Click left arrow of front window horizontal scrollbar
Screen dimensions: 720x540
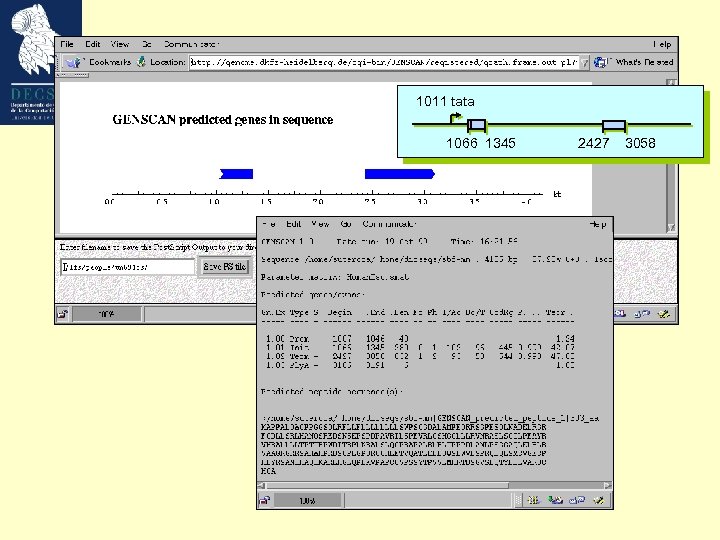tap(261, 485)
